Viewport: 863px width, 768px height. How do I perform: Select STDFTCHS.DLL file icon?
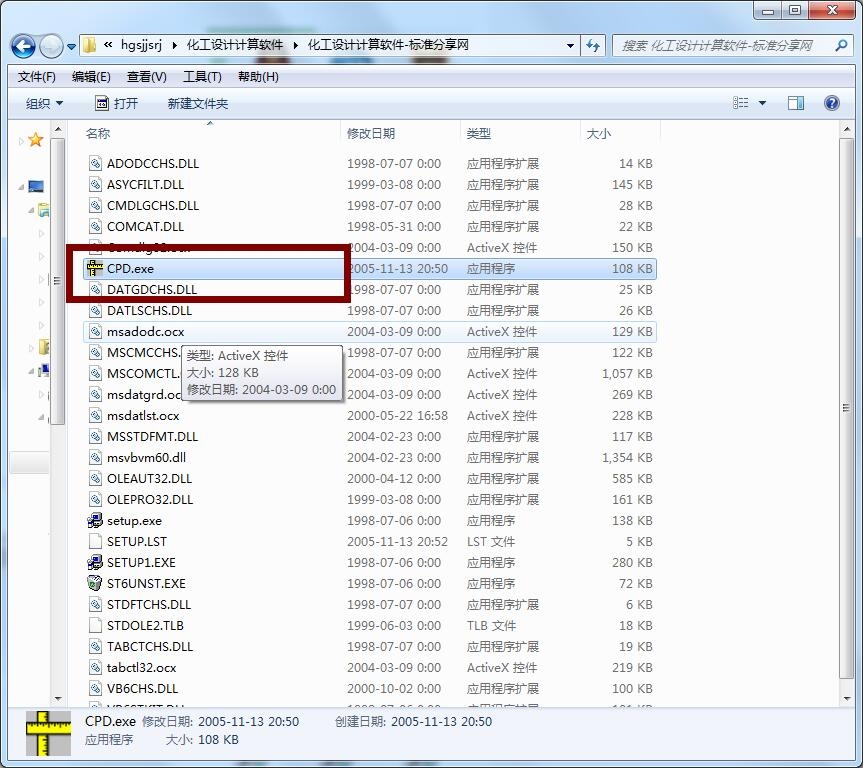point(95,604)
